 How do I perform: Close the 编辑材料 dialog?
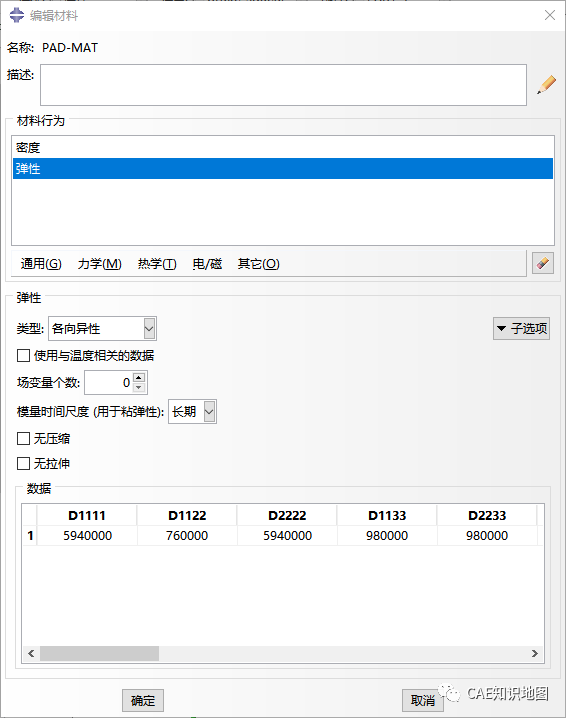click(550, 15)
